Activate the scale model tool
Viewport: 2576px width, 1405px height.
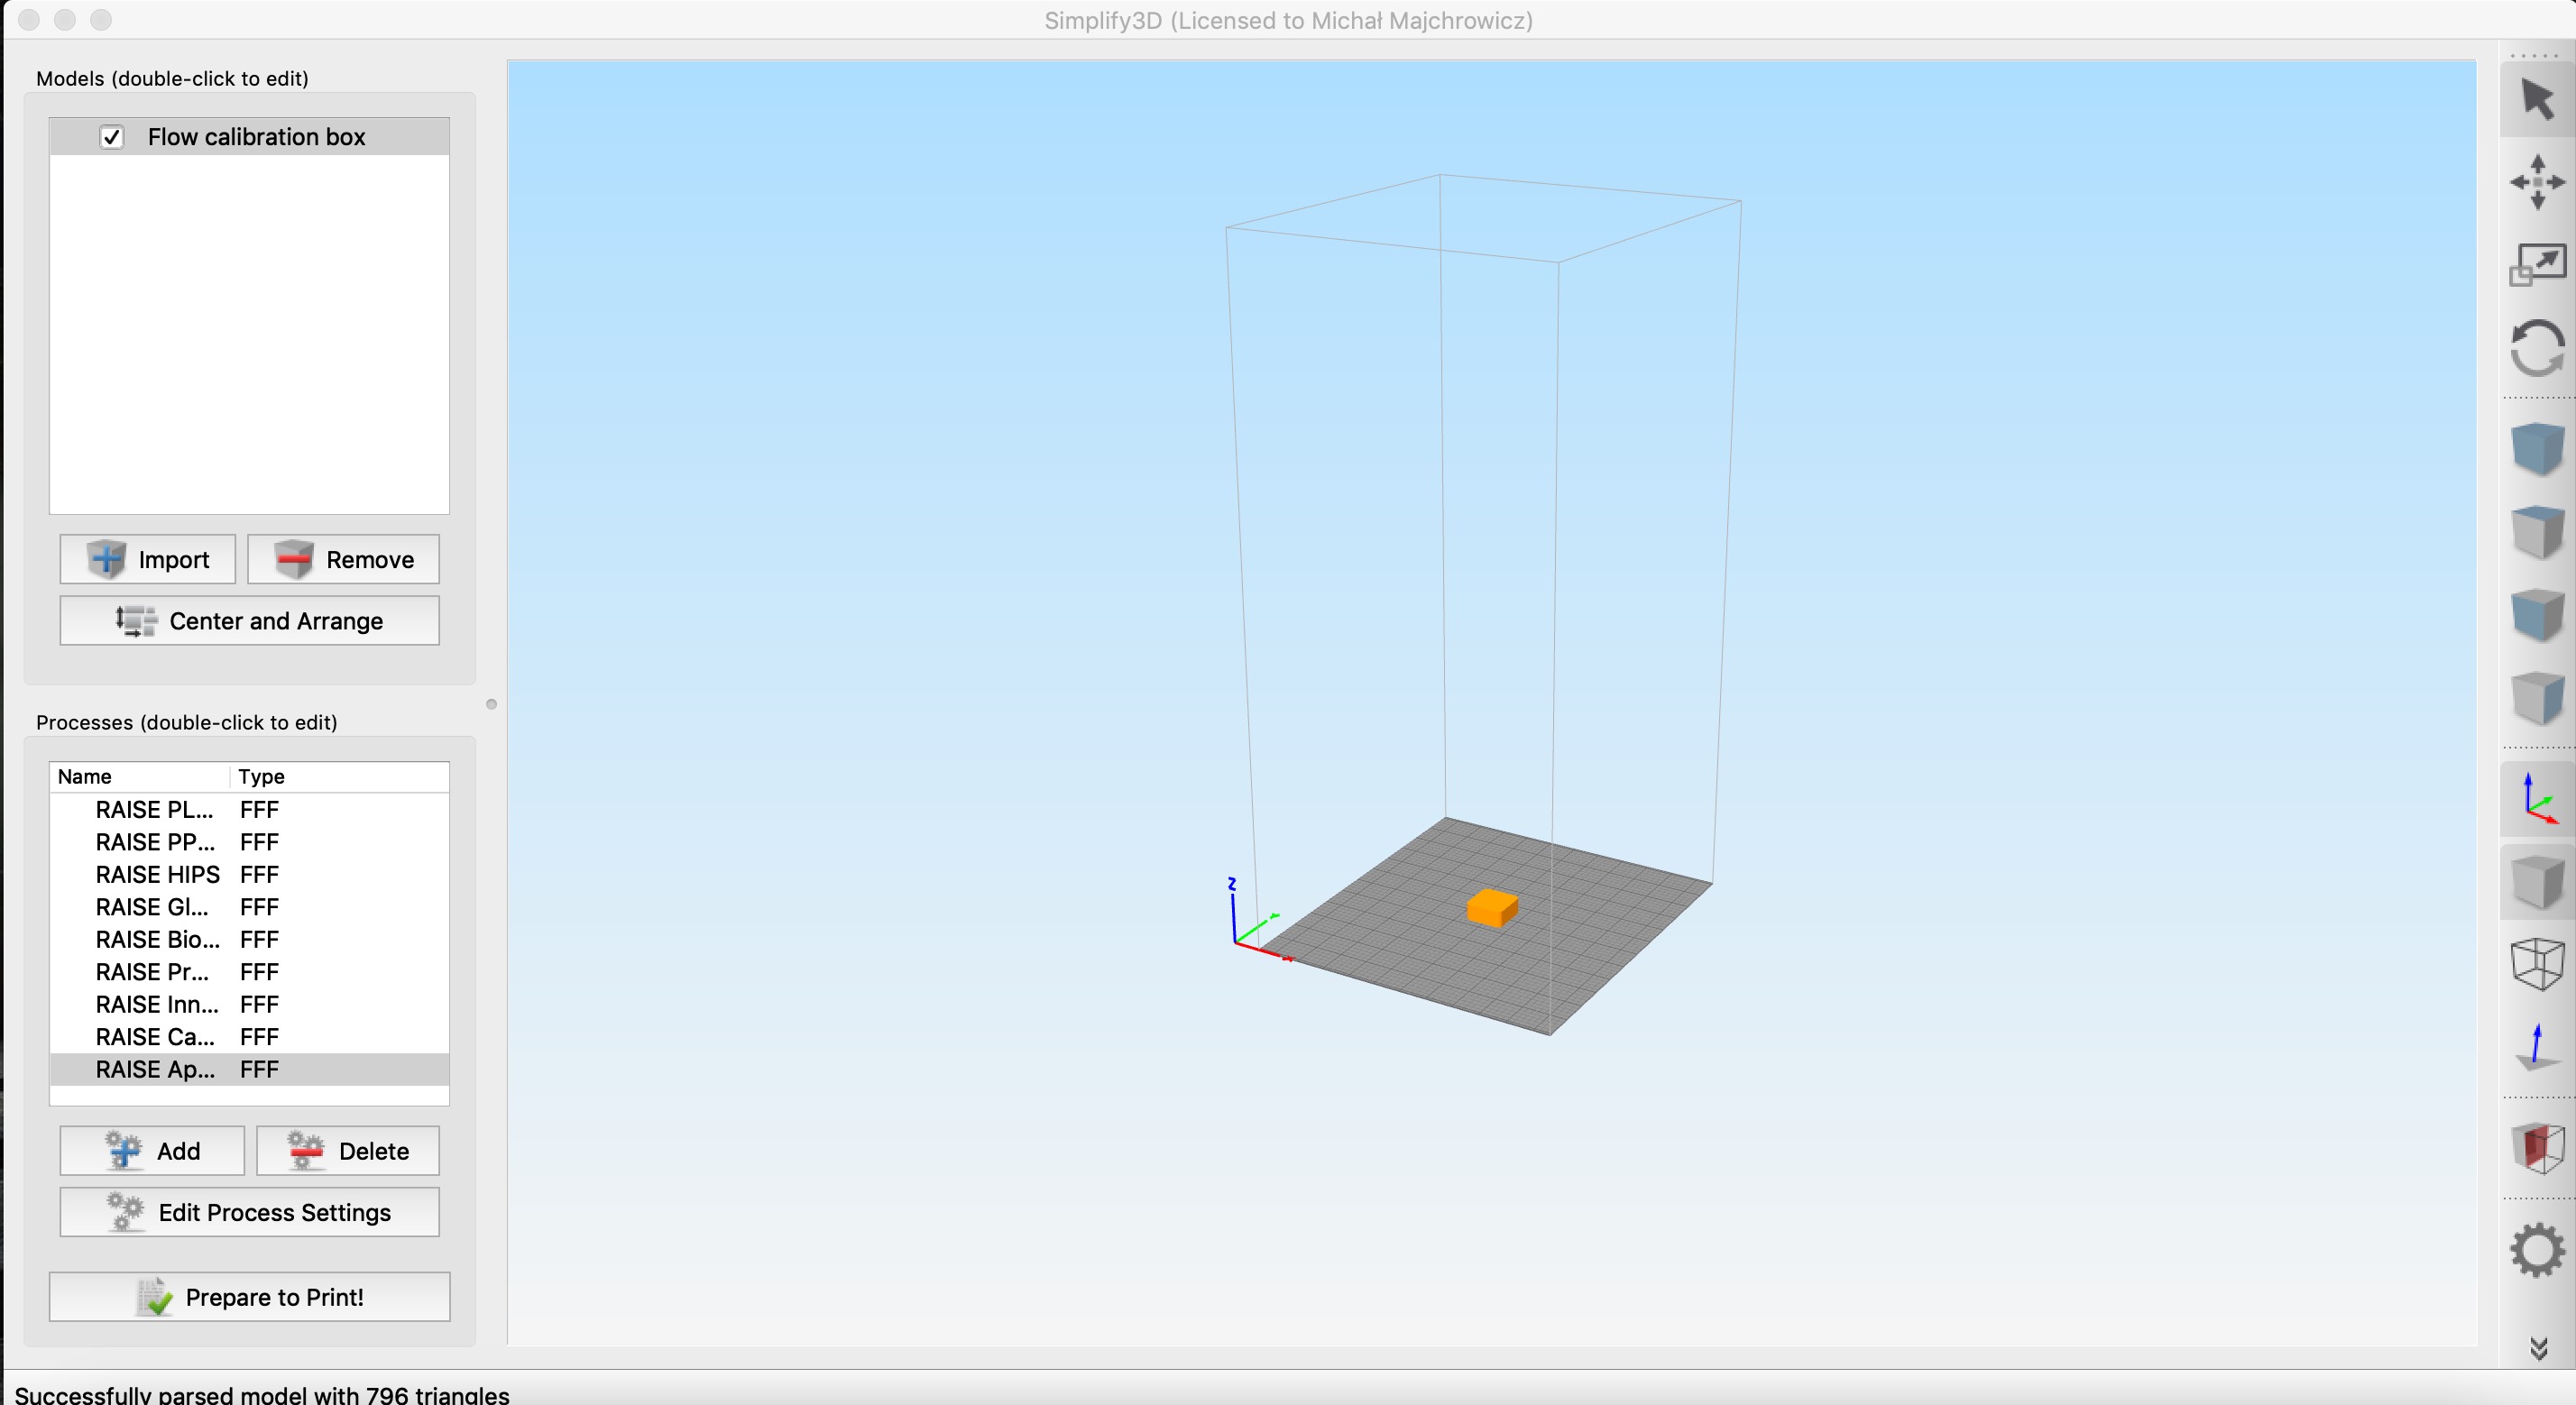[x=2538, y=265]
